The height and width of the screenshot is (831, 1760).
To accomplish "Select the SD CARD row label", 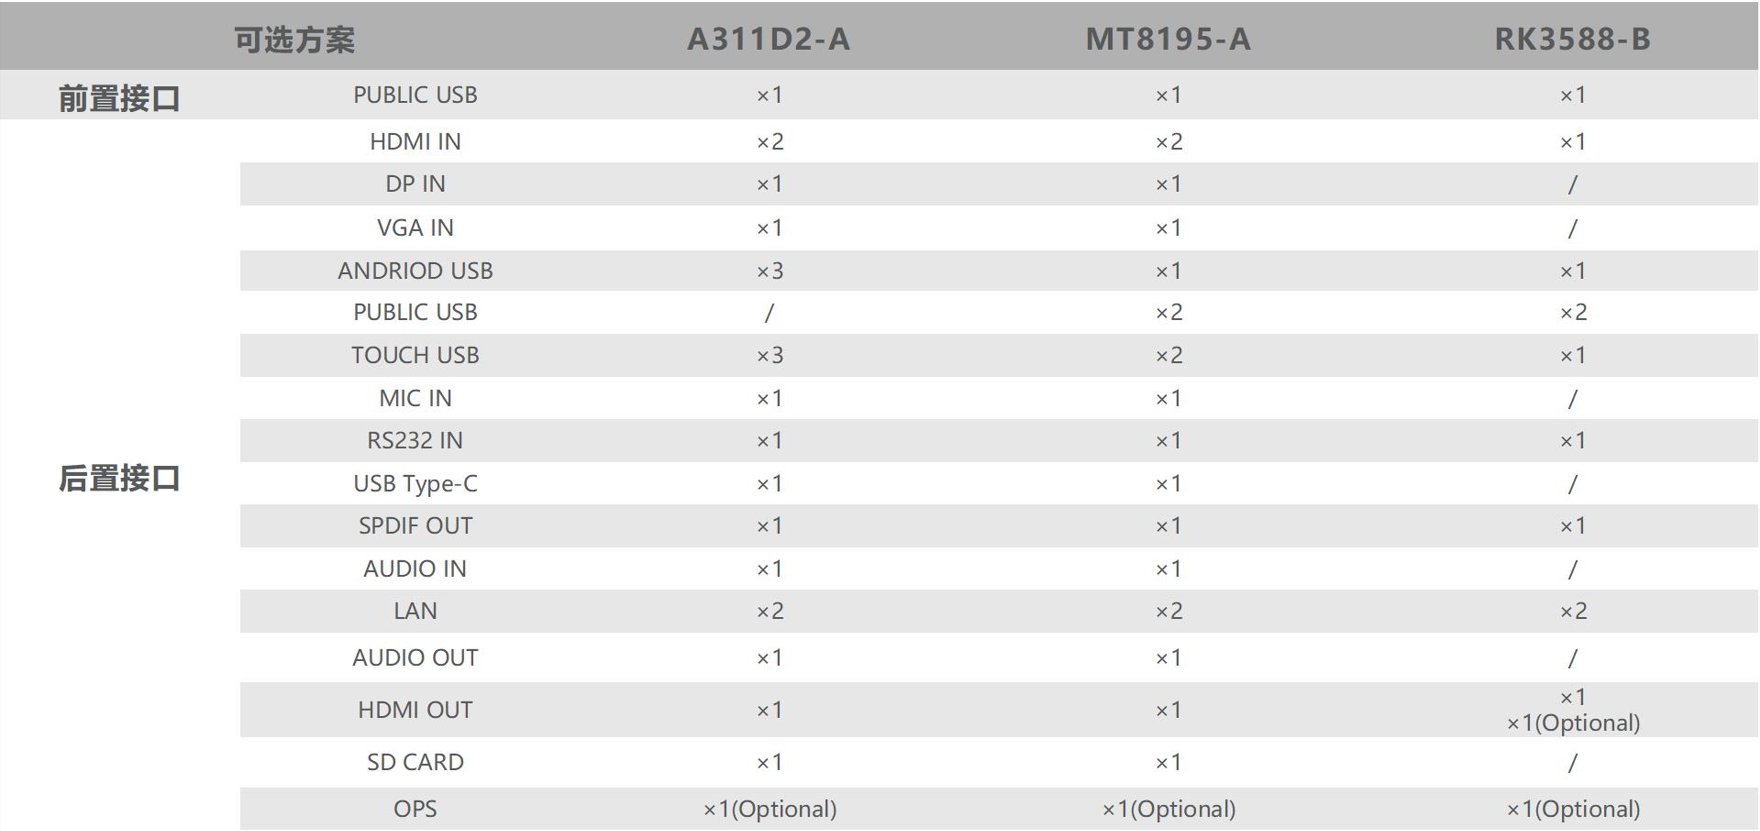I will pyautogui.click(x=415, y=762).
